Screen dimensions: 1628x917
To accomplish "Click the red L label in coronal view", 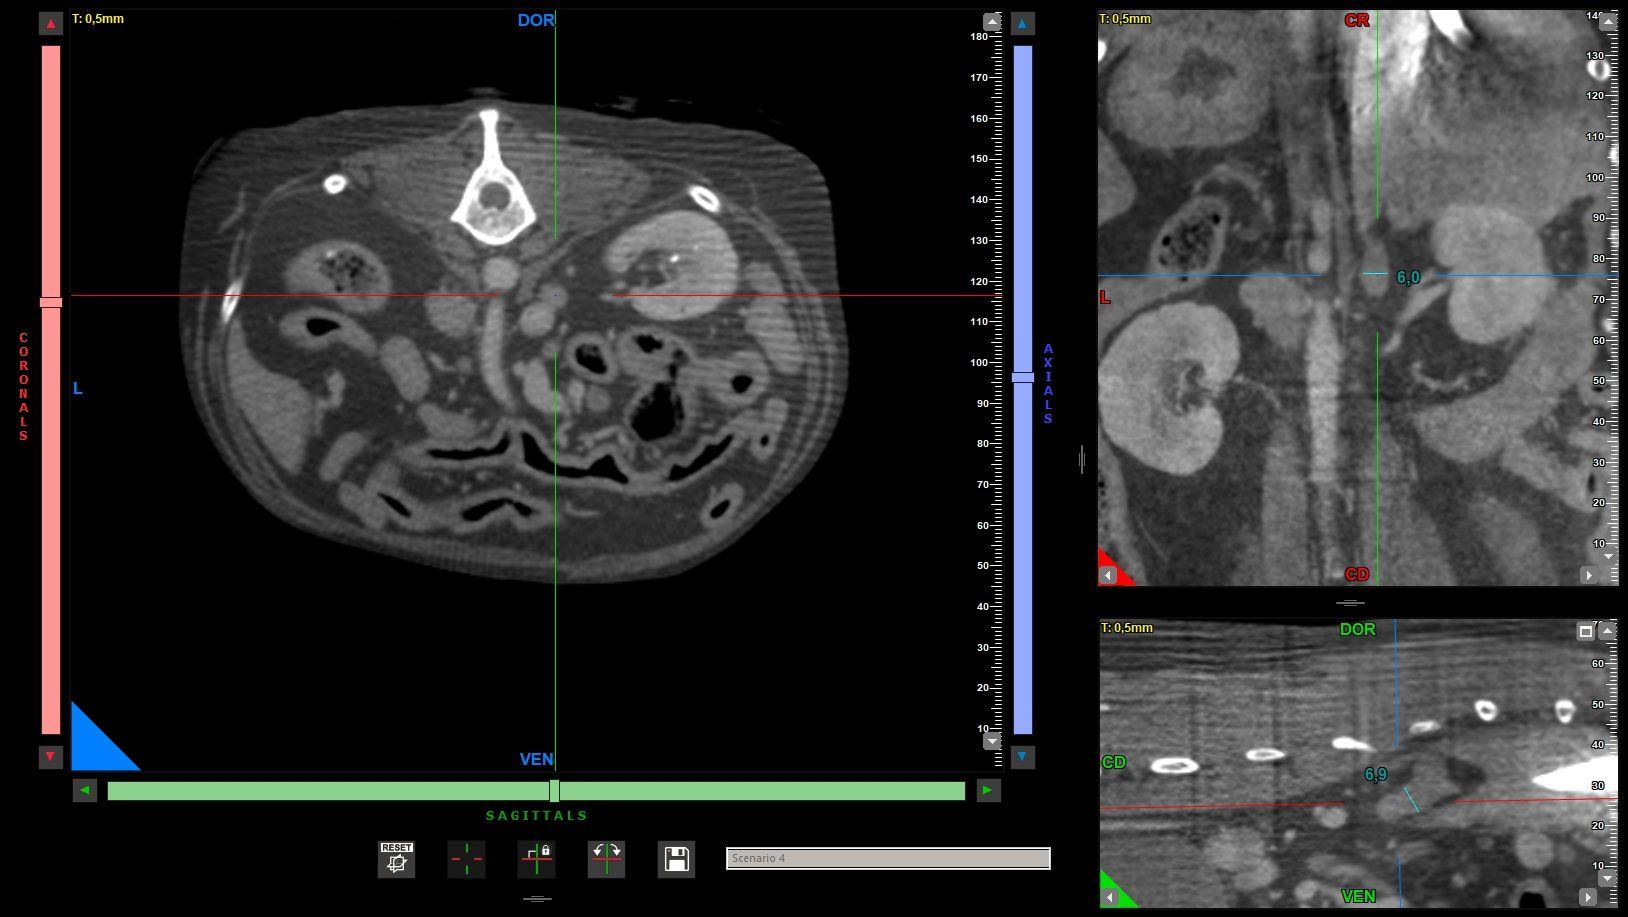I will click(x=1105, y=297).
